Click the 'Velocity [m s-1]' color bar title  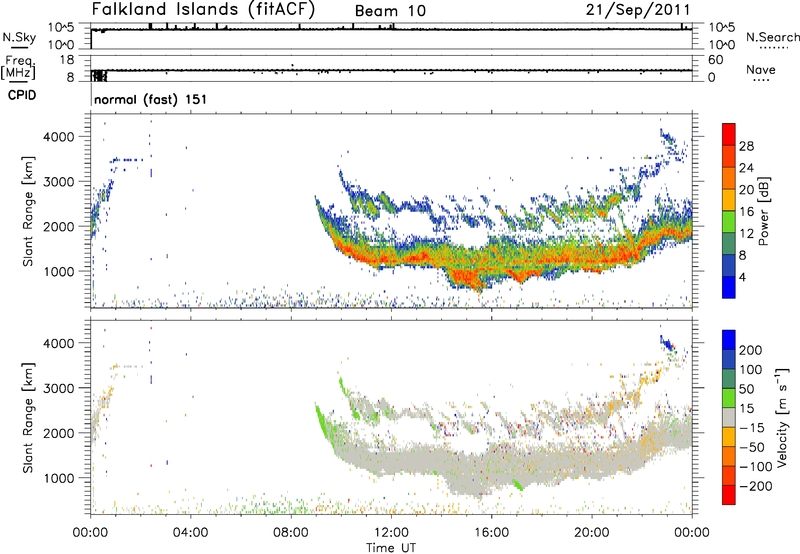pos(782,418)
